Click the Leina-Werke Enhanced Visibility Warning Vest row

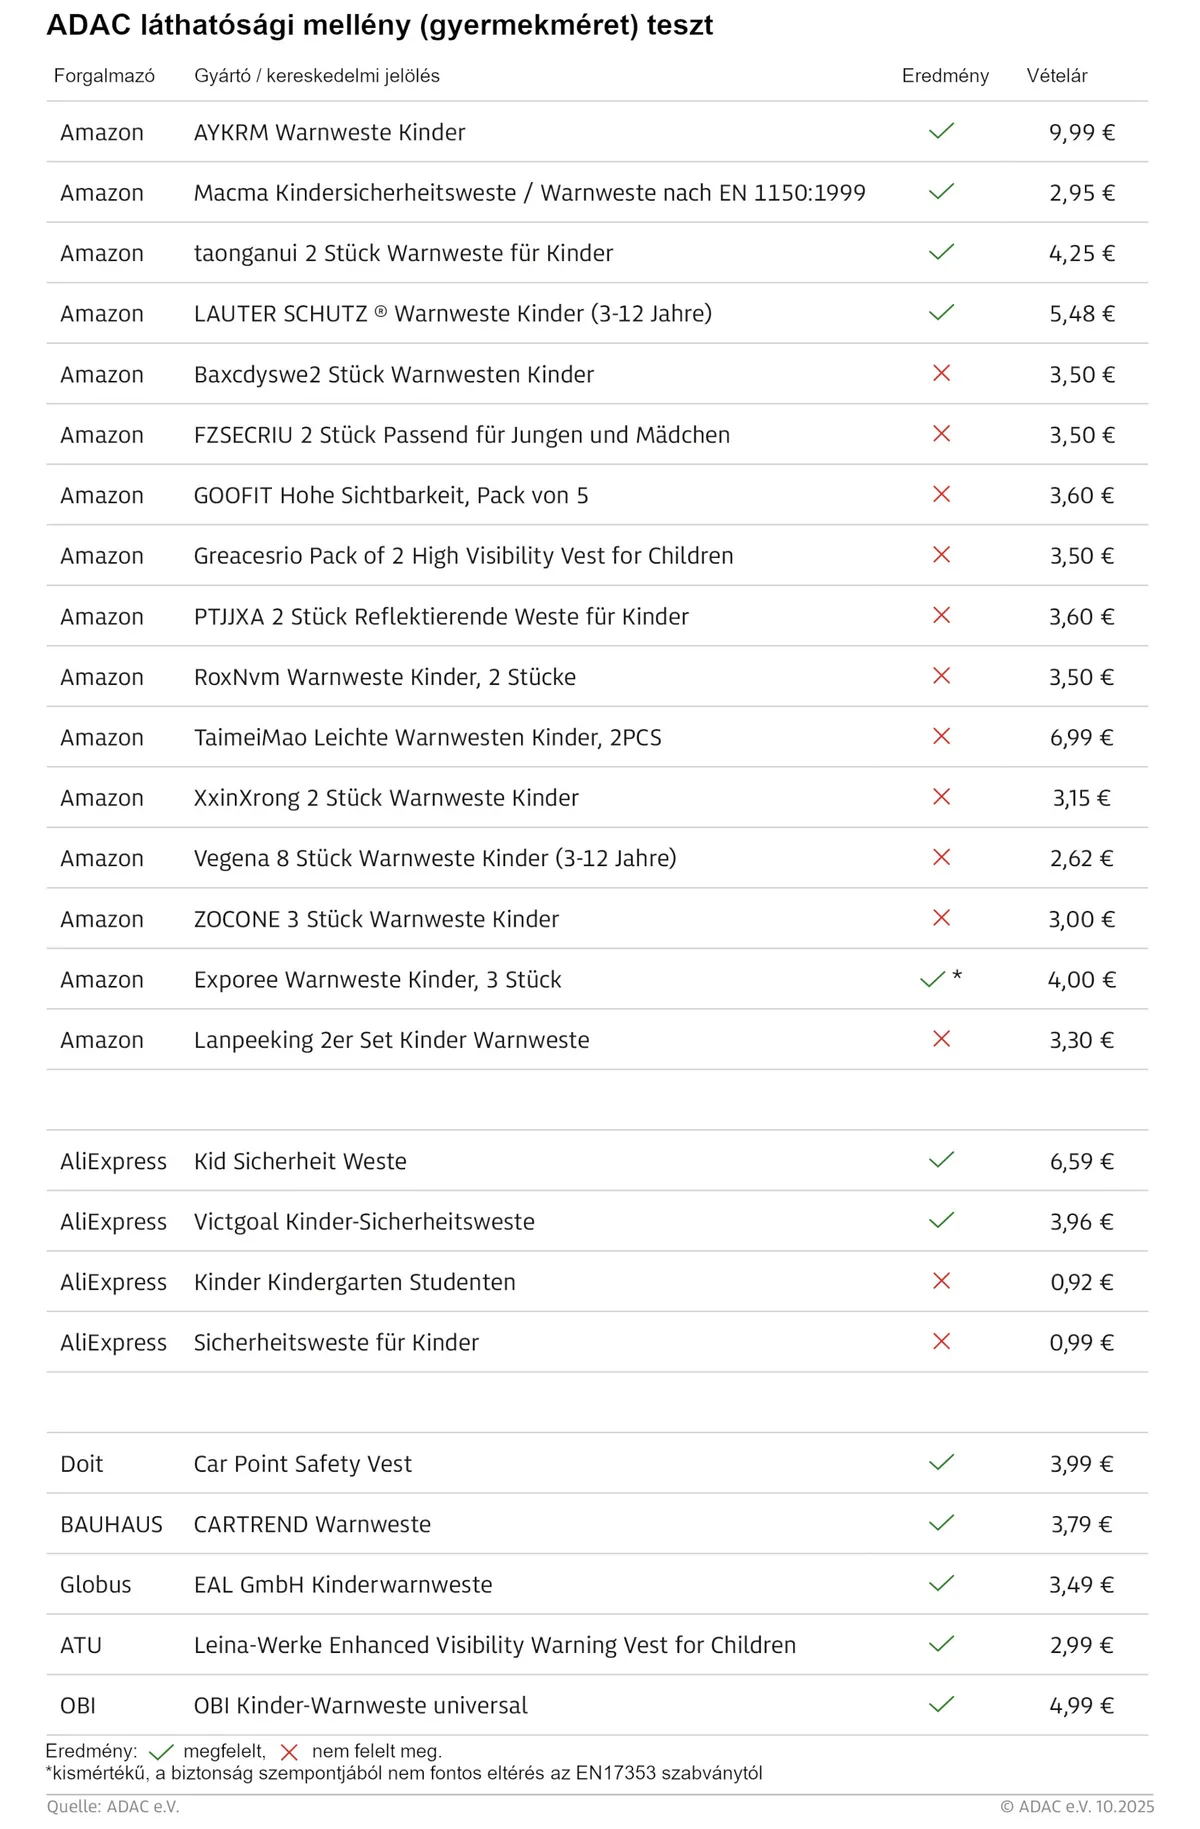[495, 1645]
